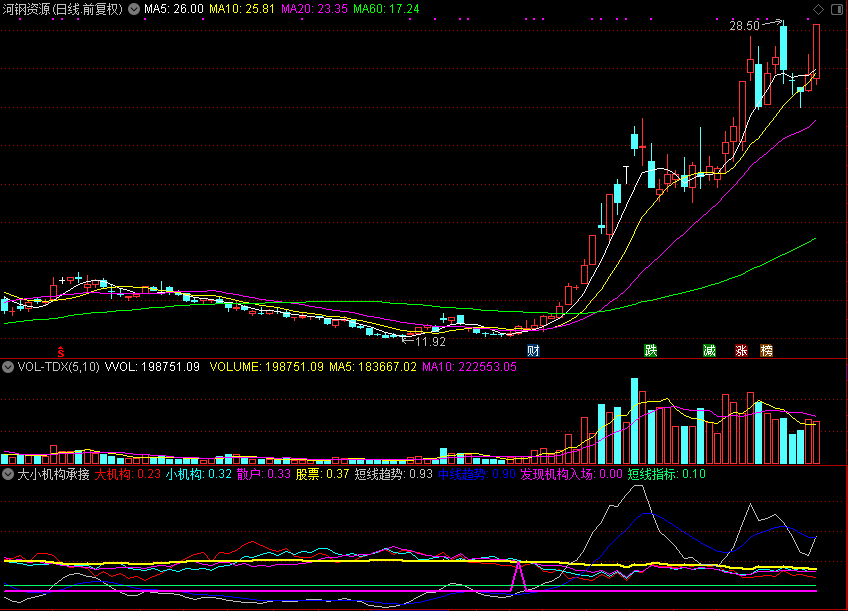Click the diamond icon at top right
This screenshot has width=848, height=611.
point(818,9)
